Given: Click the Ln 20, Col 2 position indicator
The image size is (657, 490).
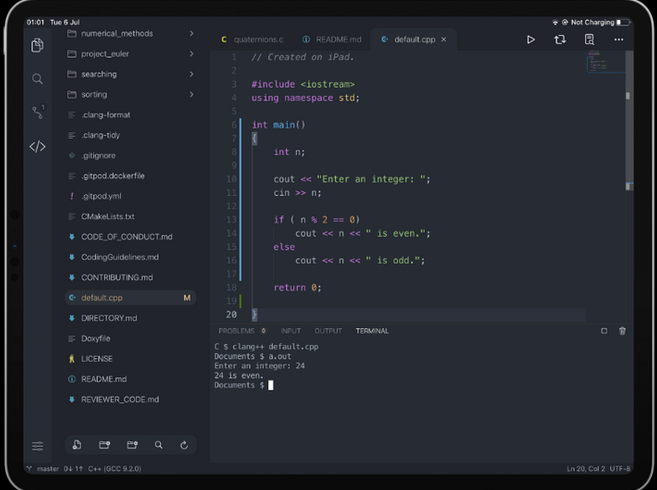Looking at the screenshot, I should click(586, 469).
